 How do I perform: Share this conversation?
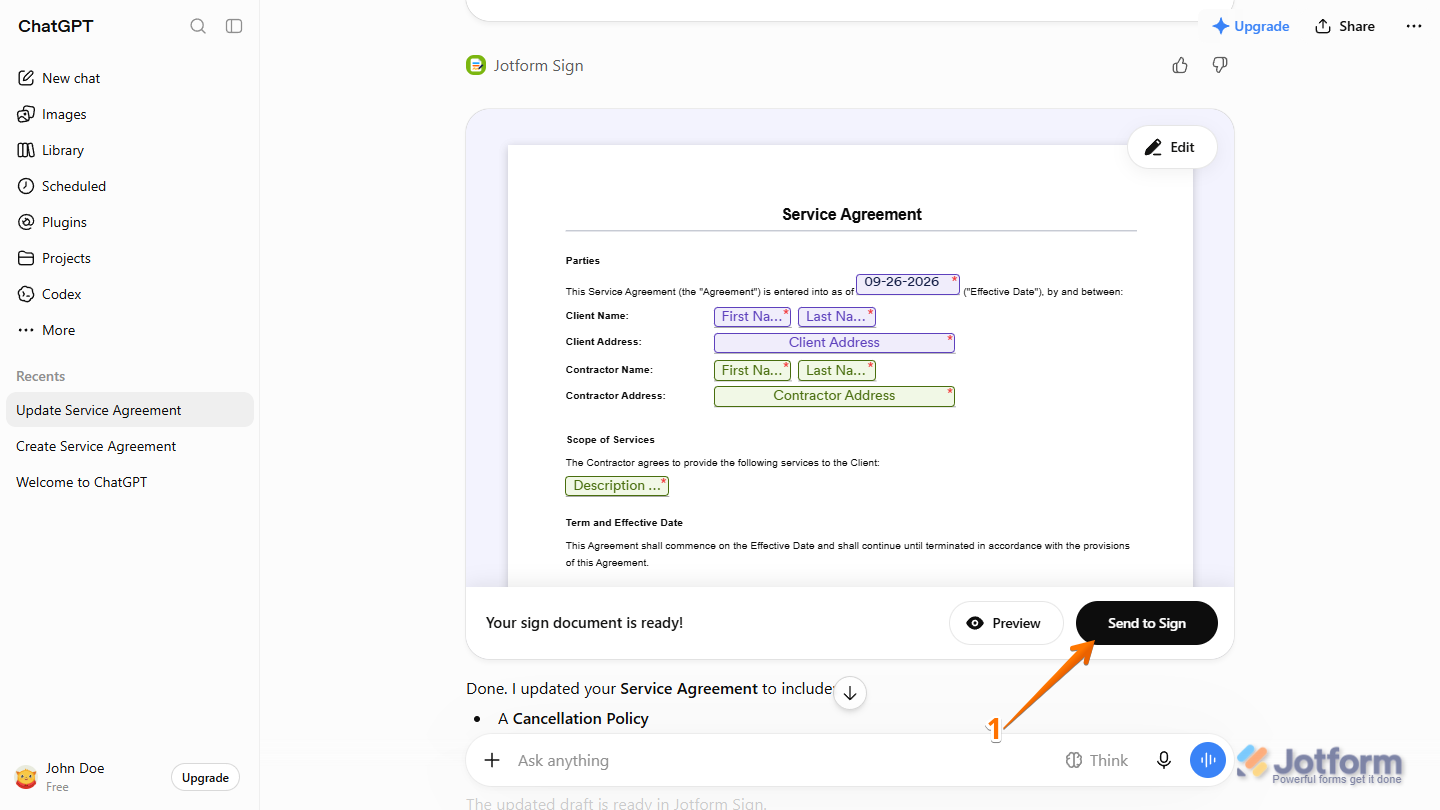click(1345, 26)
